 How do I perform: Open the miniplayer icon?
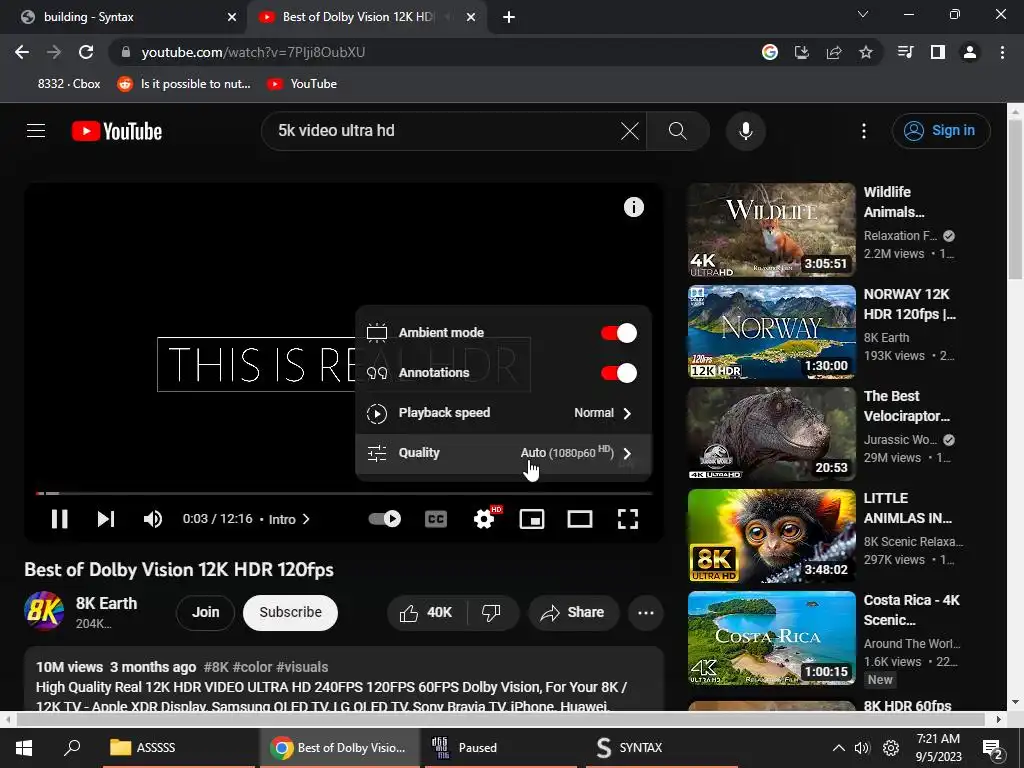point(532,519)
